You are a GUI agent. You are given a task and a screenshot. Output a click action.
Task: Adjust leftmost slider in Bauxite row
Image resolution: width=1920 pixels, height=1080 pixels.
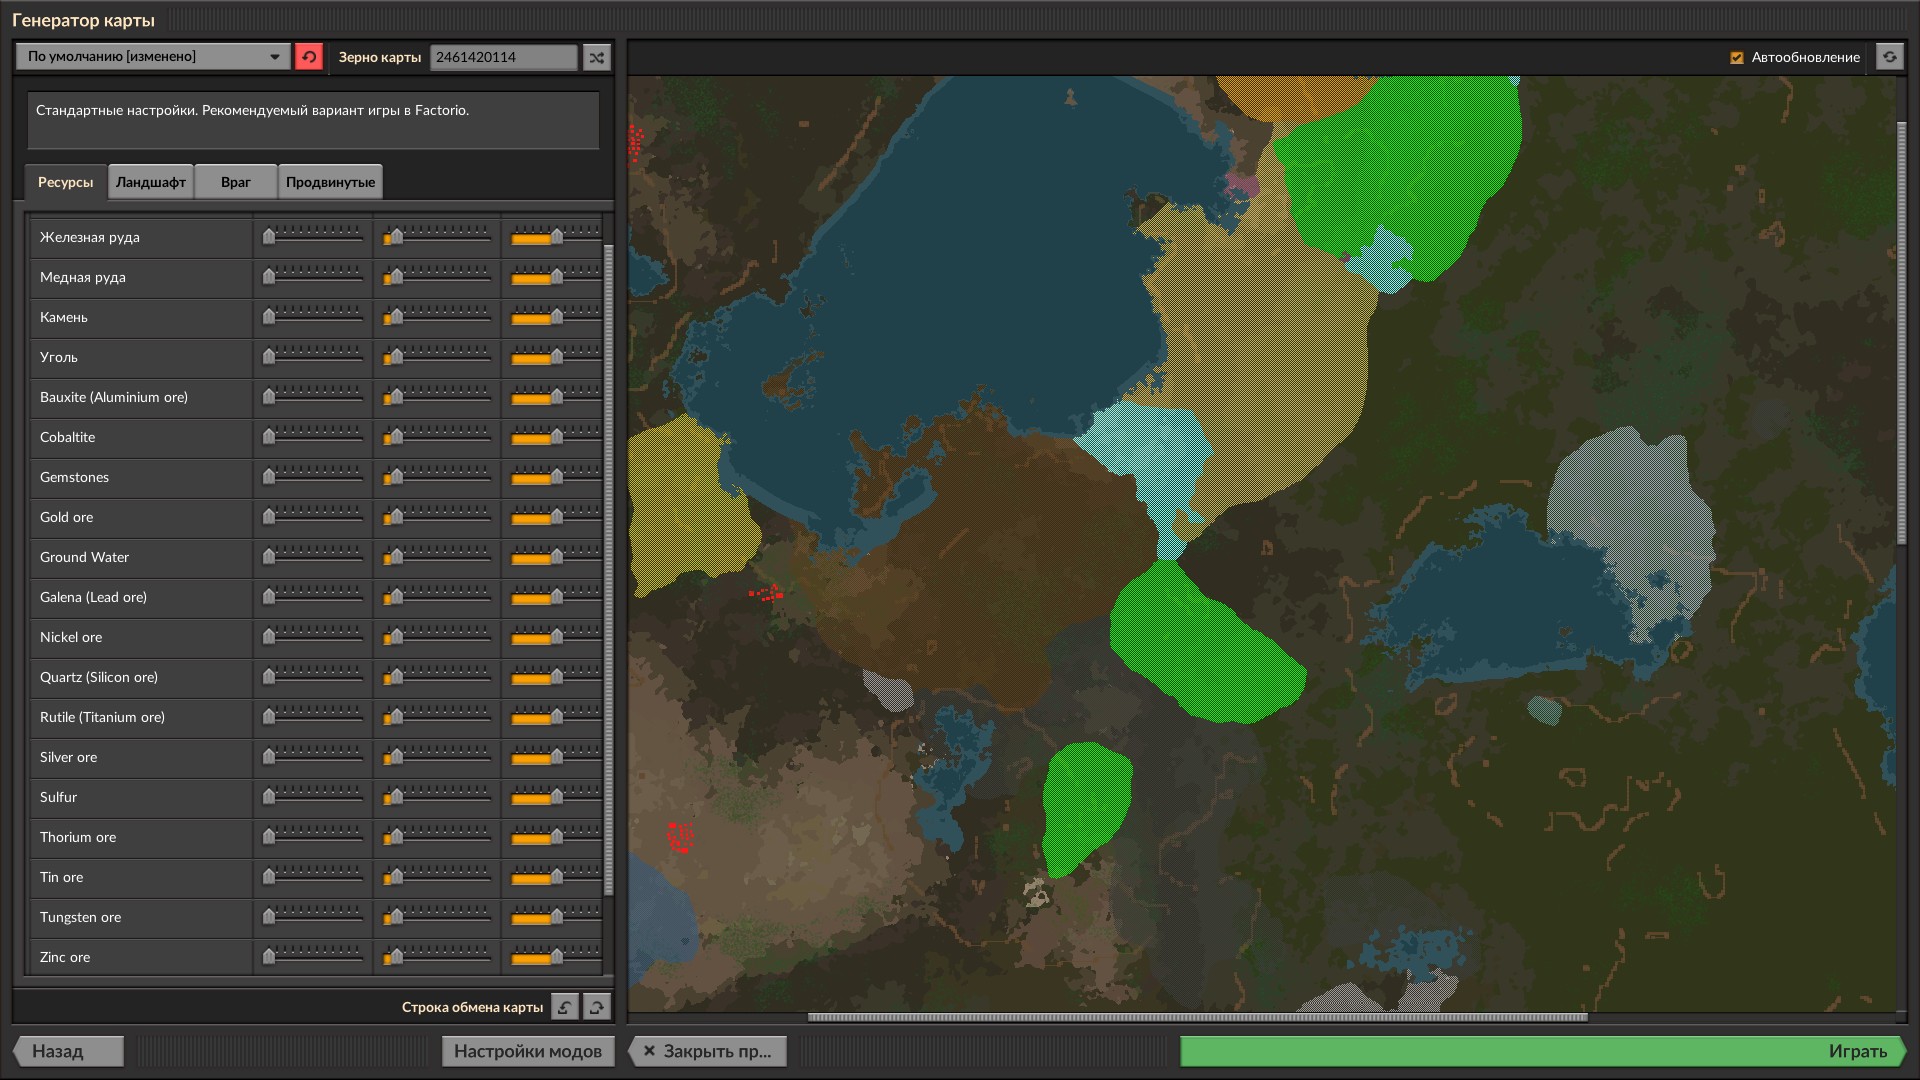pos(313,397)
